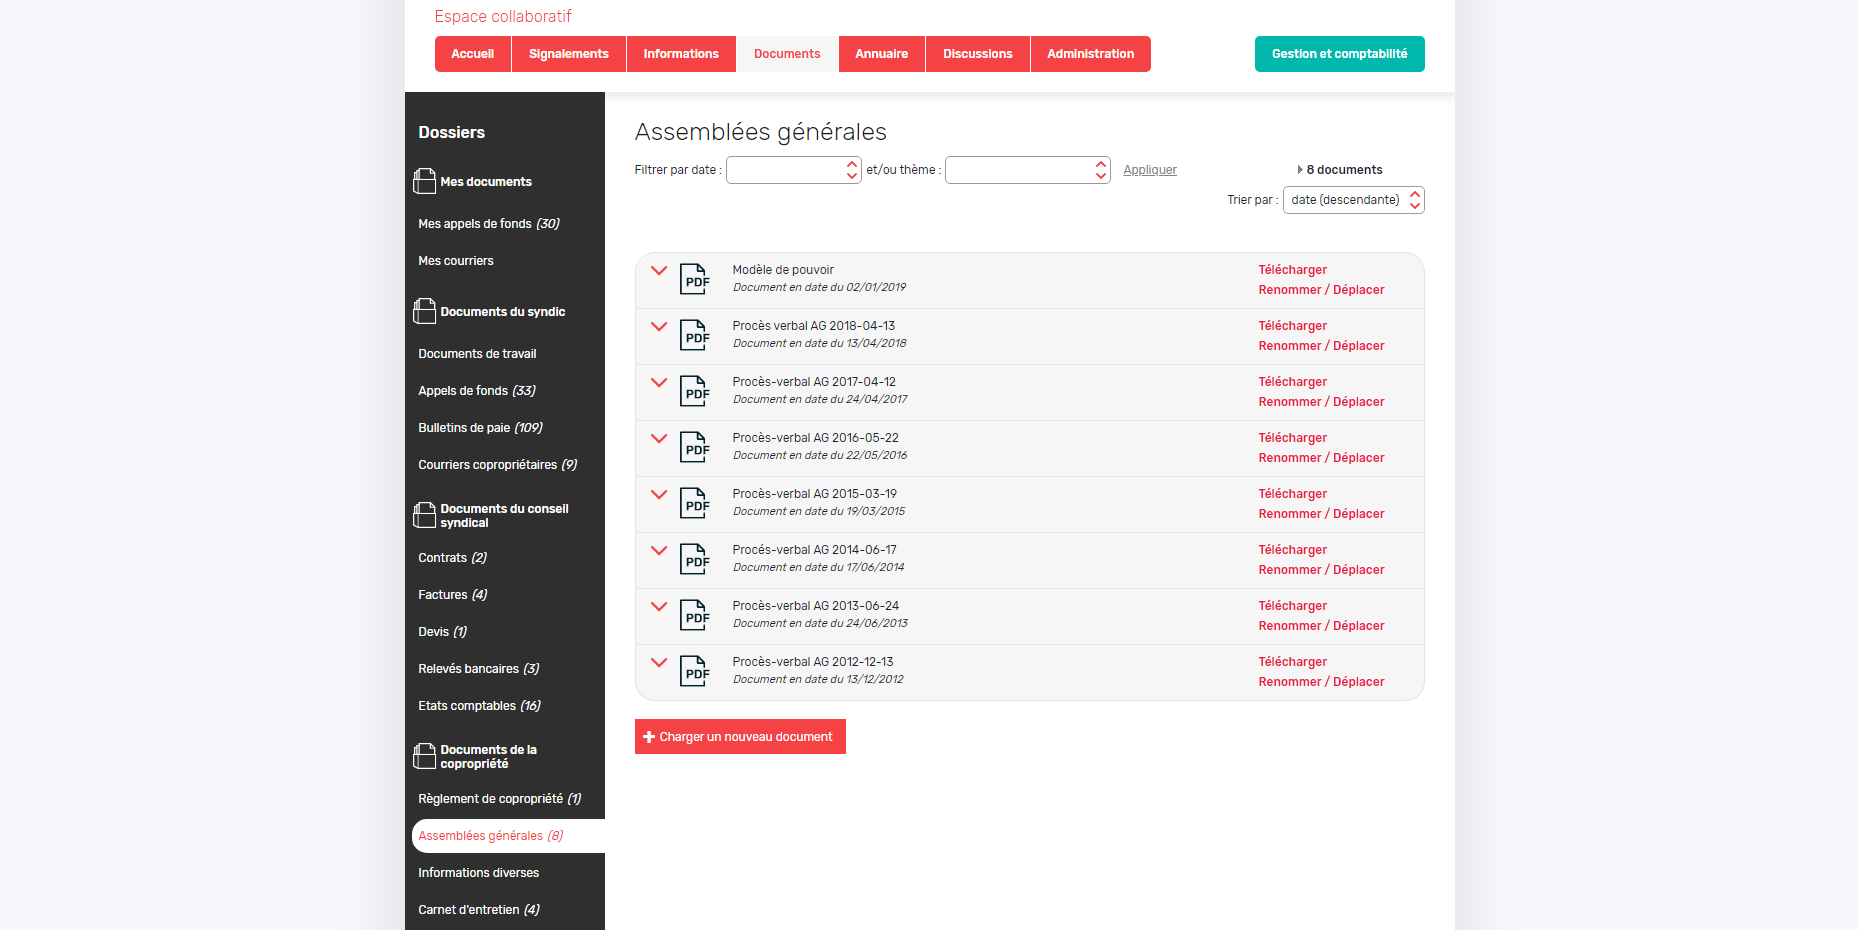The width and height of the screenshot is (1858, 930).
Task: Click the triangle icon beside 8 documents
Action: coord(1300,170)
